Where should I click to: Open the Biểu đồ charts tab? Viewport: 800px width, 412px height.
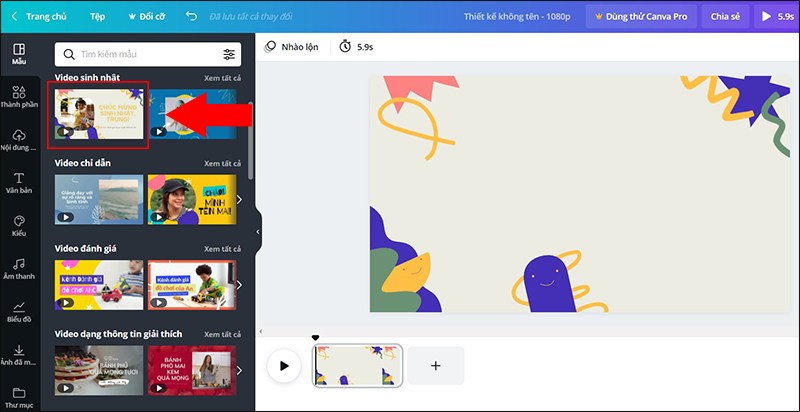pos(19,312)
